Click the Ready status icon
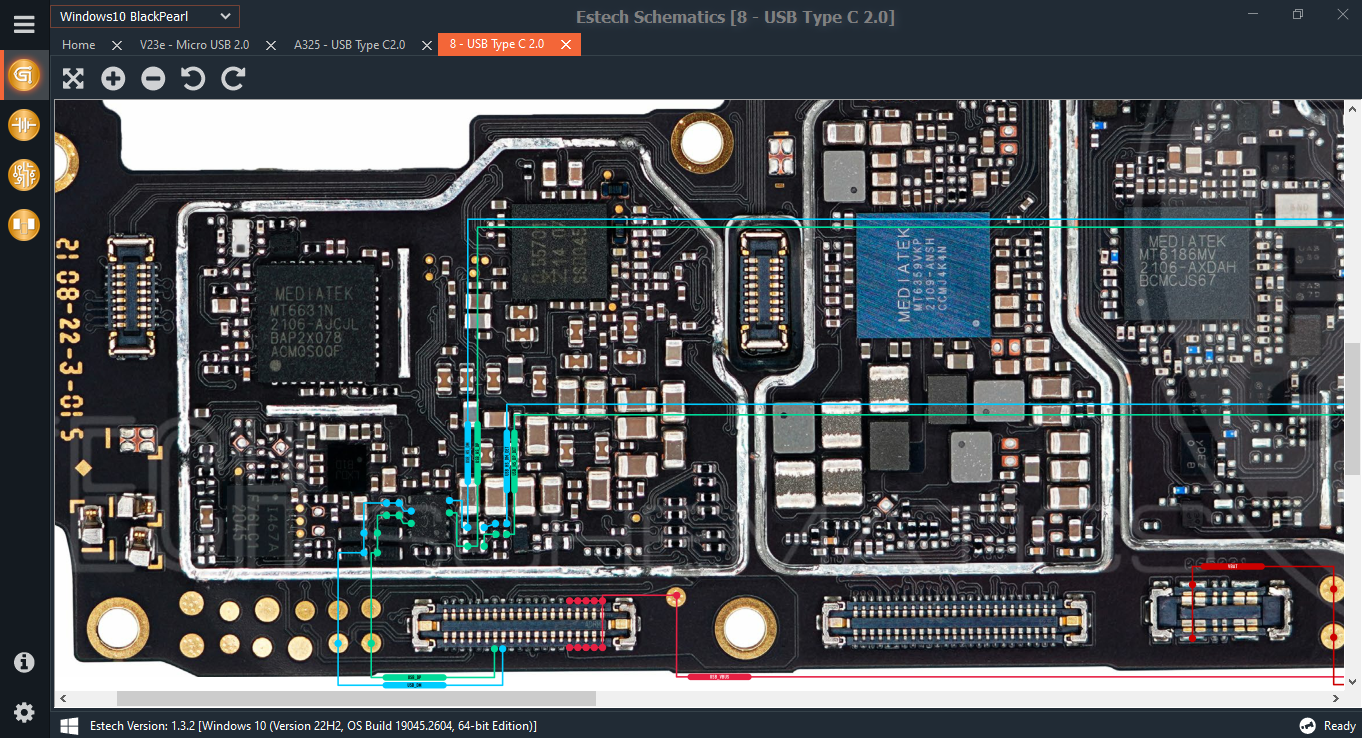 click(1307, 726)
